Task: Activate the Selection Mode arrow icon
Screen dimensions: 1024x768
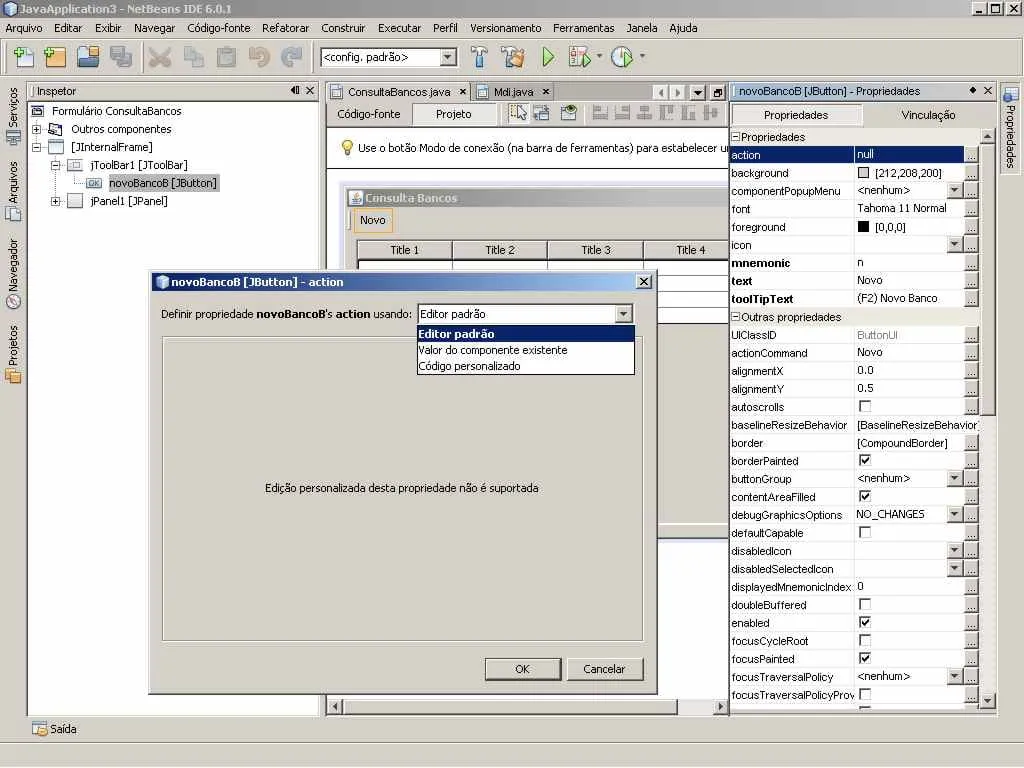Action: pos(518,114)
